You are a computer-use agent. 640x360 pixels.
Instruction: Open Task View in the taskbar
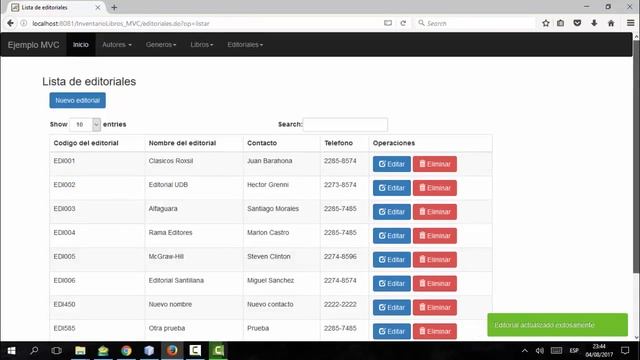57,351
